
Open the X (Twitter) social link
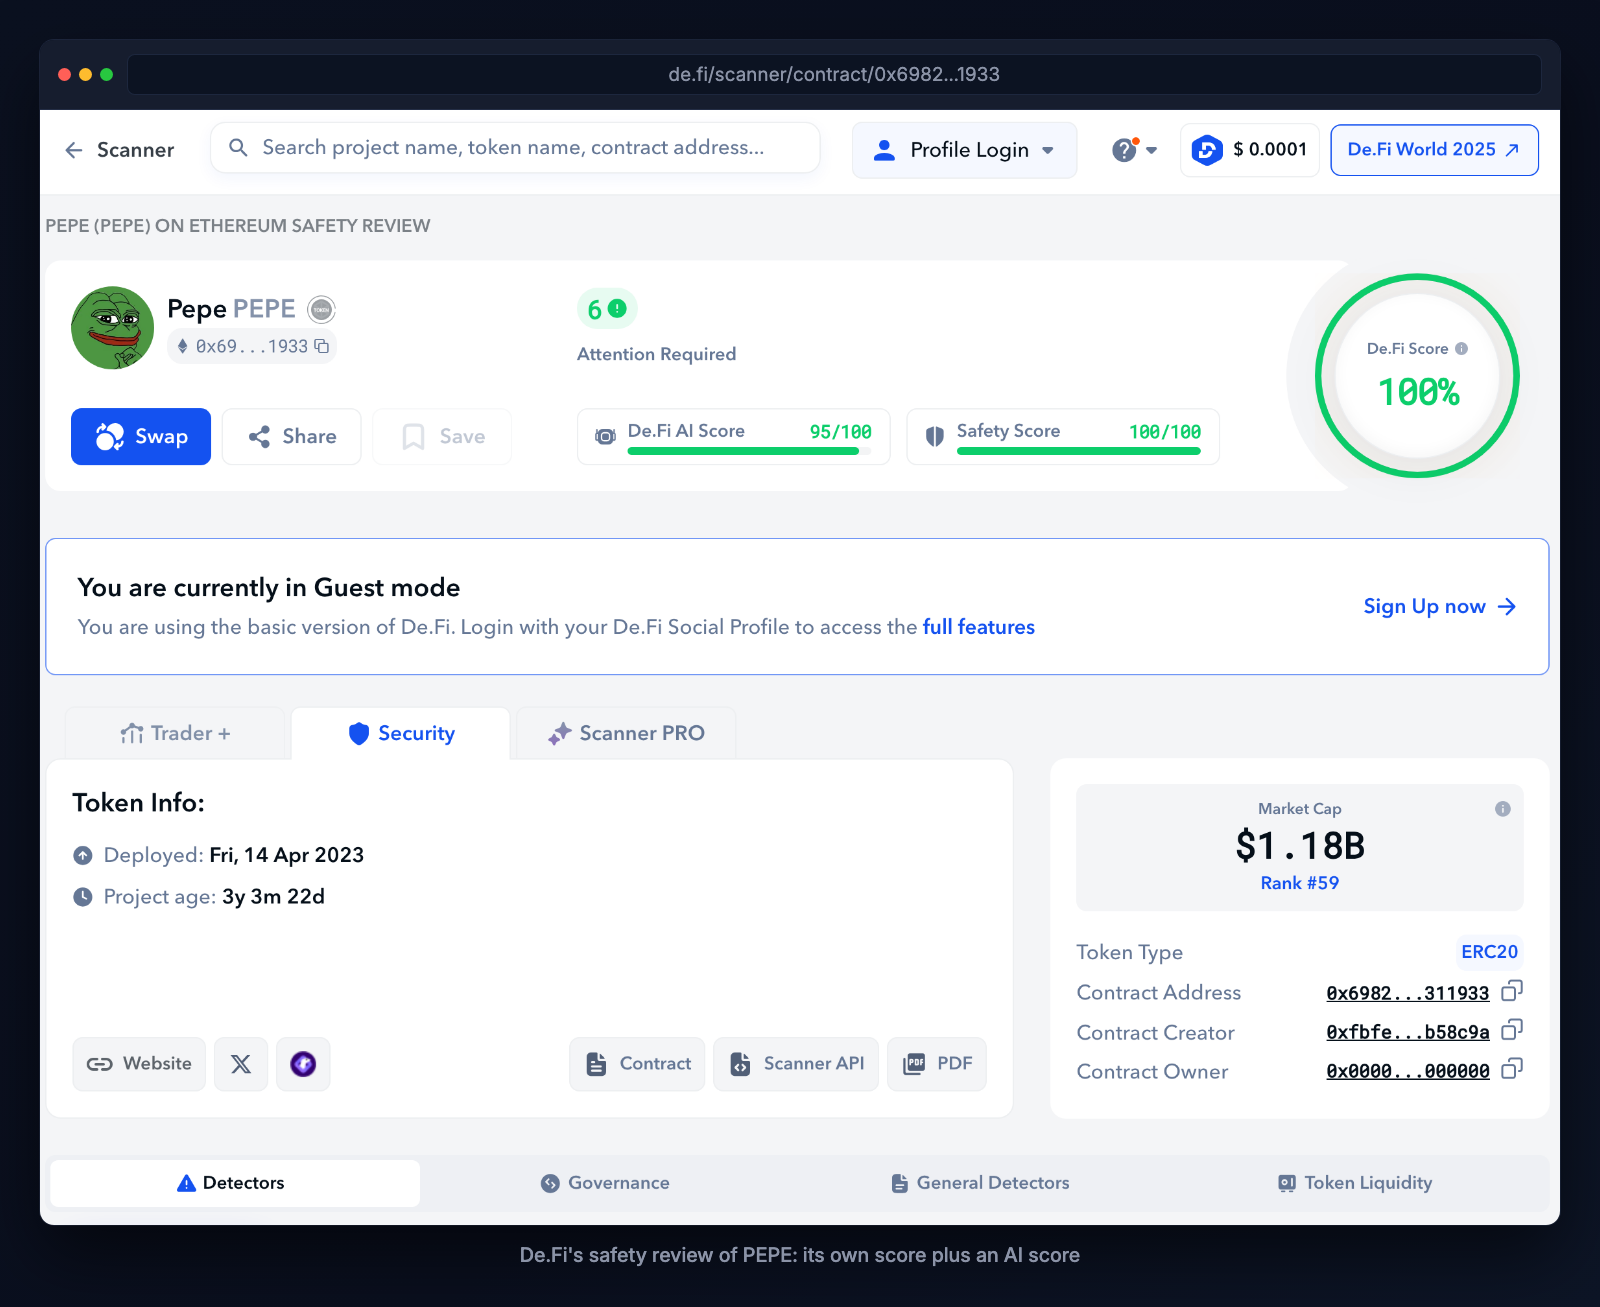pos(241,1064)
